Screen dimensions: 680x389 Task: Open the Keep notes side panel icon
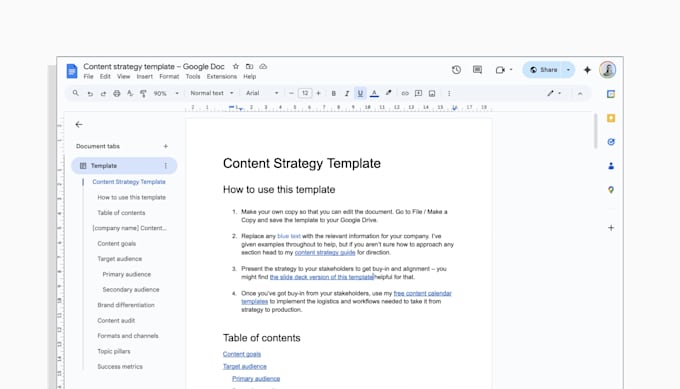tap(611, 118)
